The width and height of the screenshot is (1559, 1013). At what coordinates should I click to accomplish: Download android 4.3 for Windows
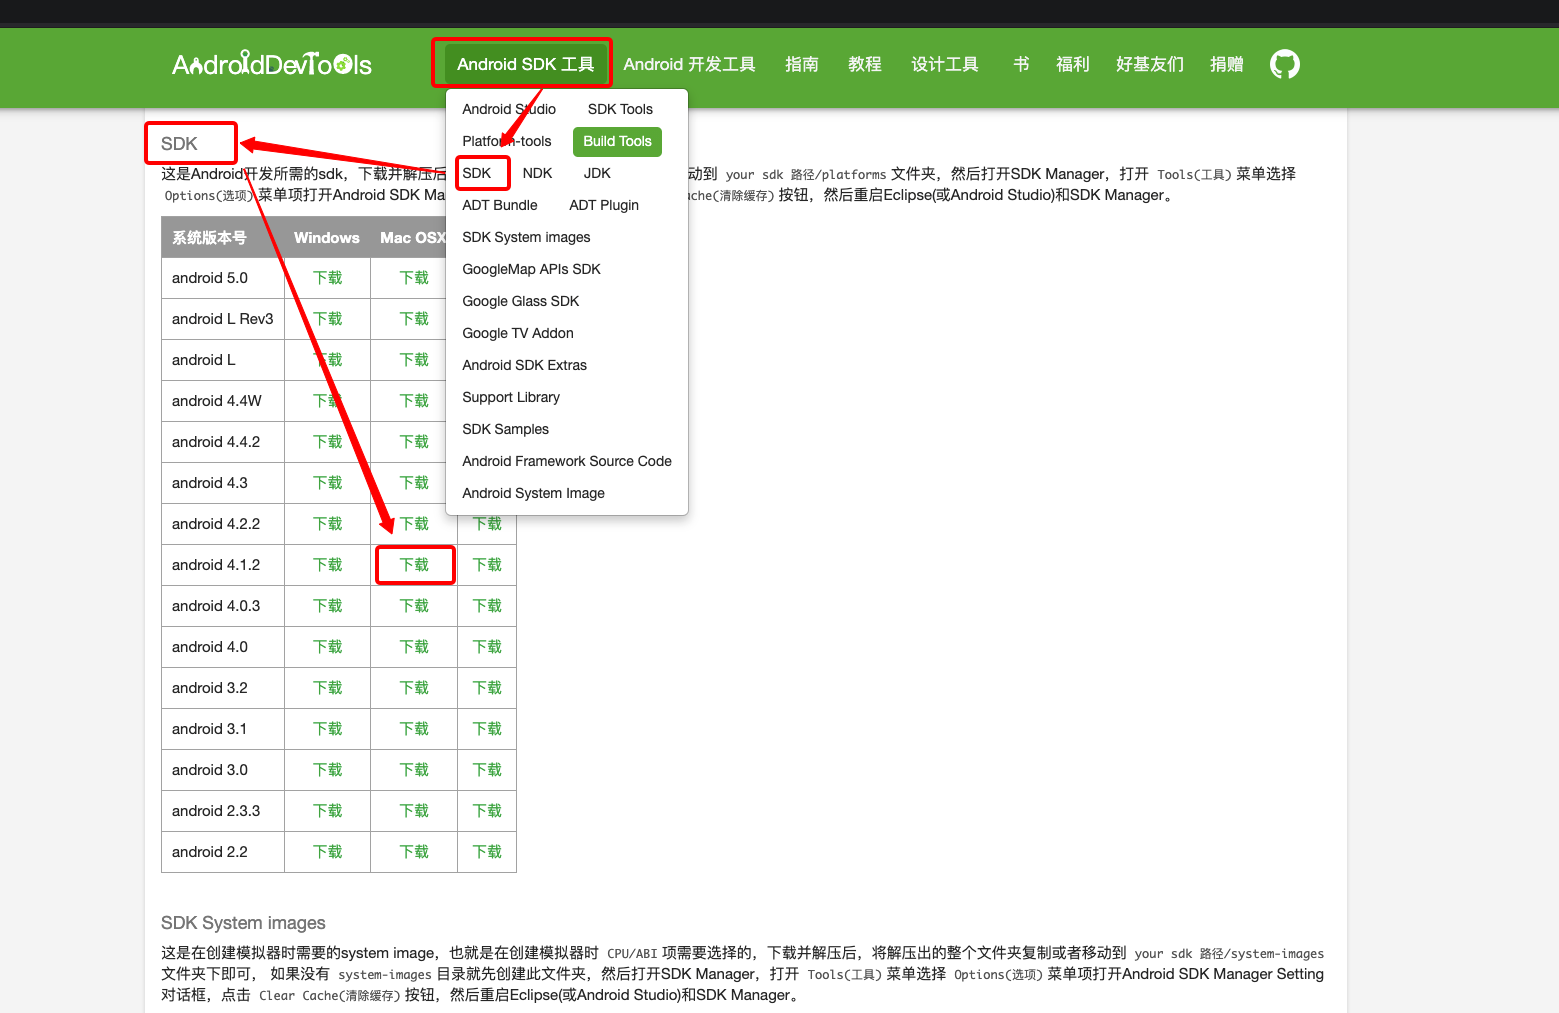click(327, 483)
